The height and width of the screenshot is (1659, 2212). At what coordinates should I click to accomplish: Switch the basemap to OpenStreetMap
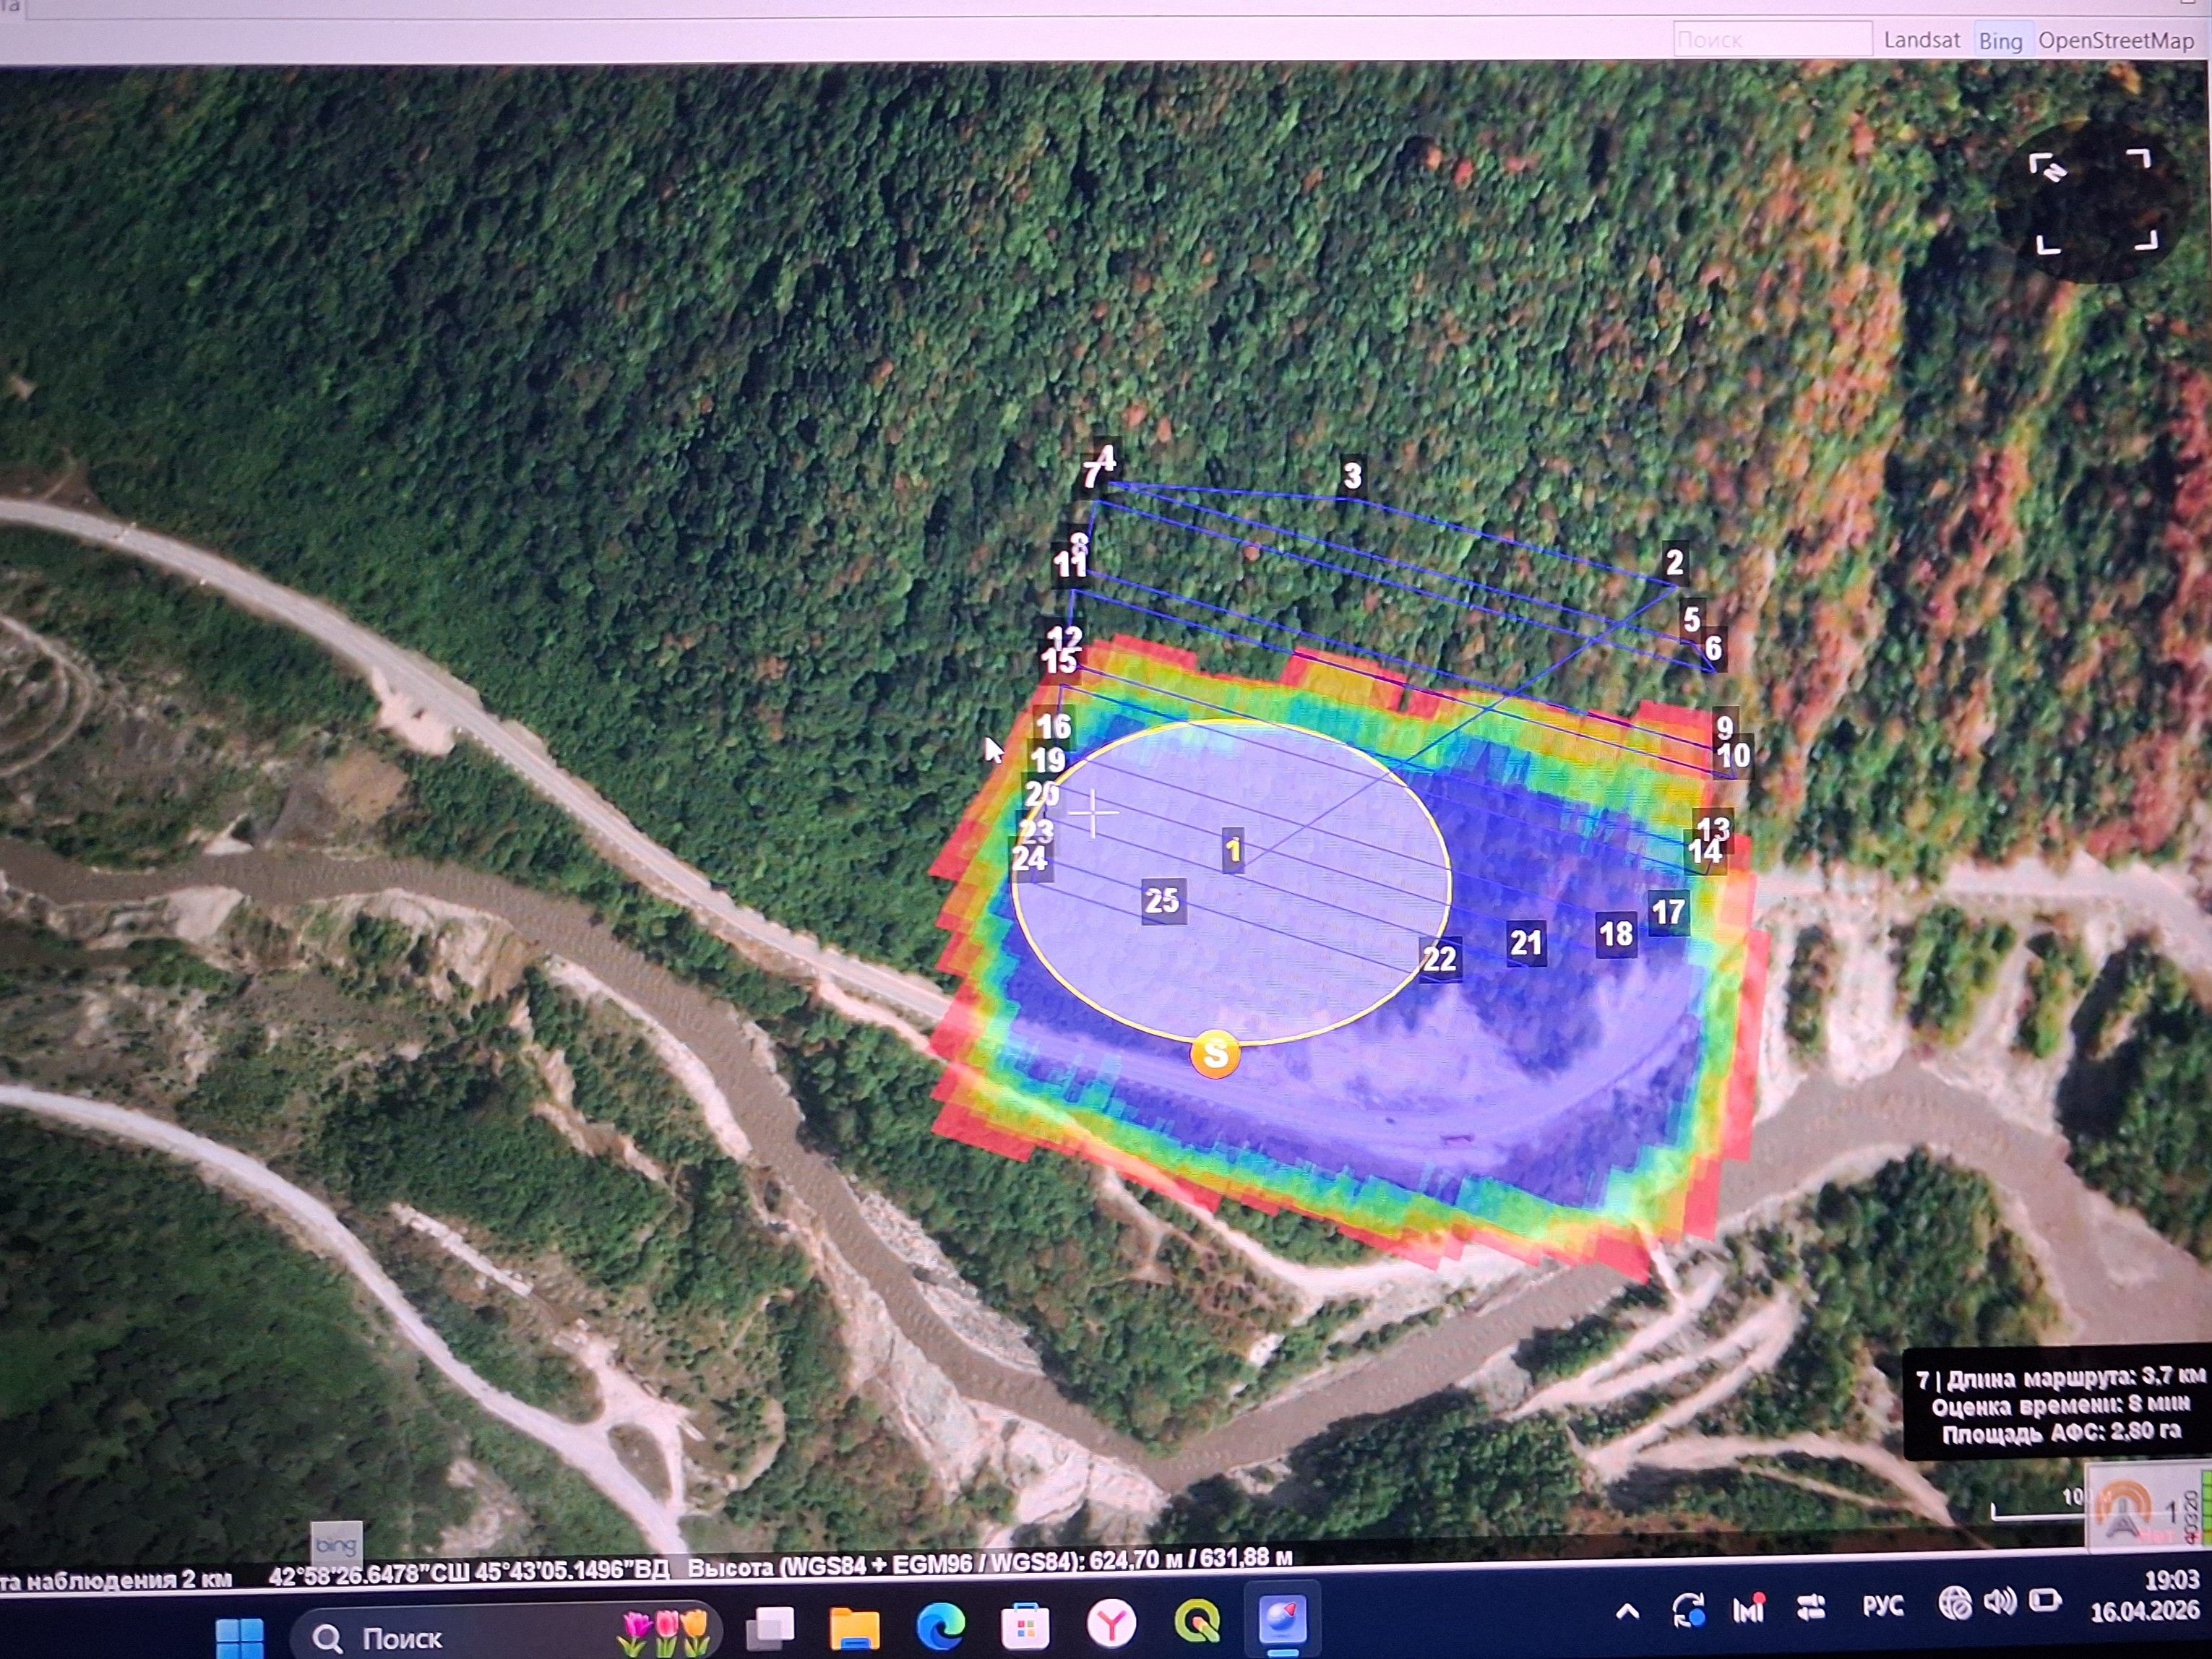coord(2115,41)
